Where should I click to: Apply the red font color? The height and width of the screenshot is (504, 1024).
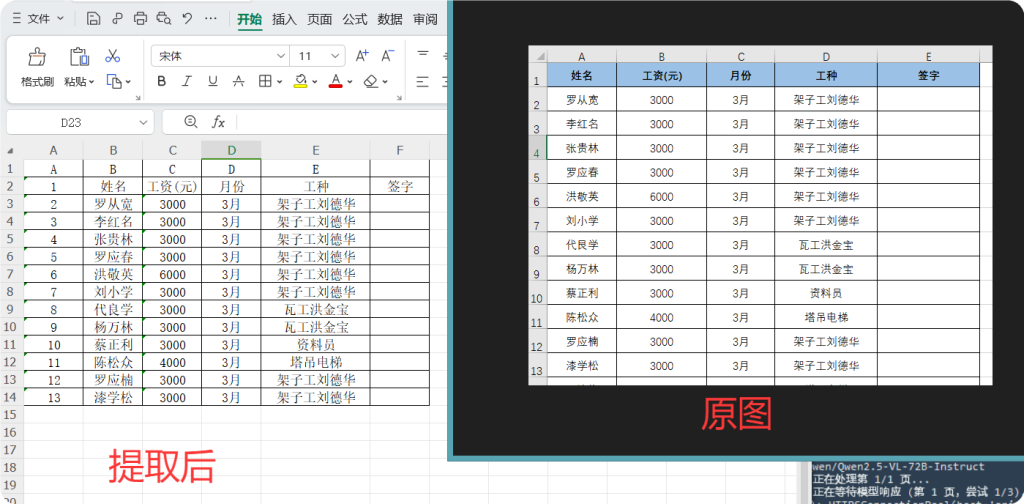[x=336, y=82]
